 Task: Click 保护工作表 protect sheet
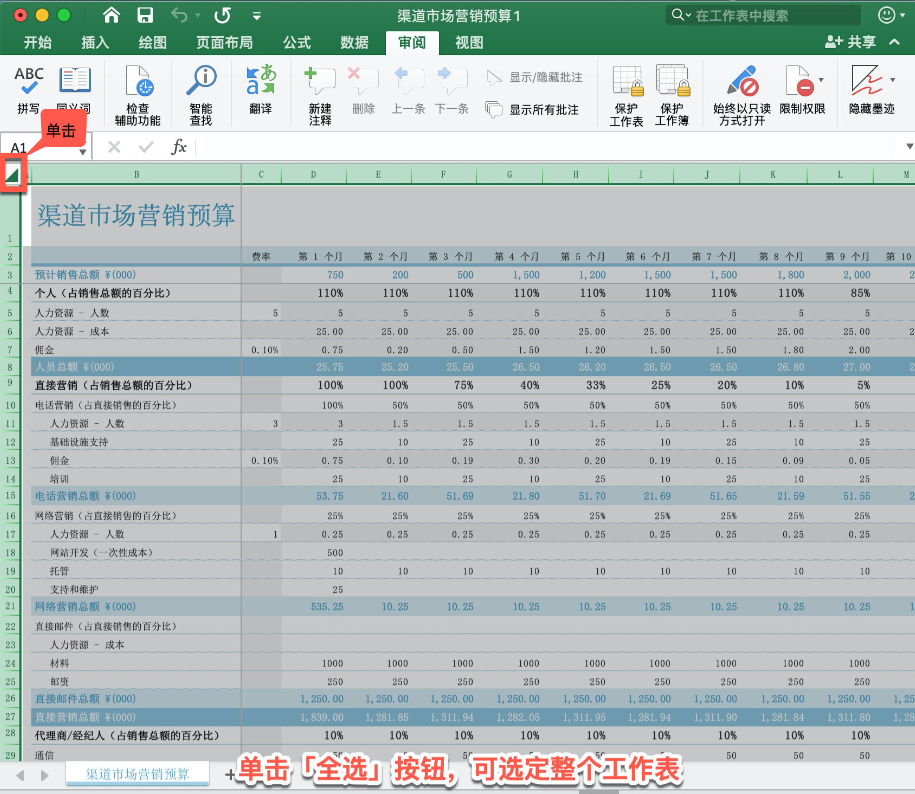tap(627, 96)
